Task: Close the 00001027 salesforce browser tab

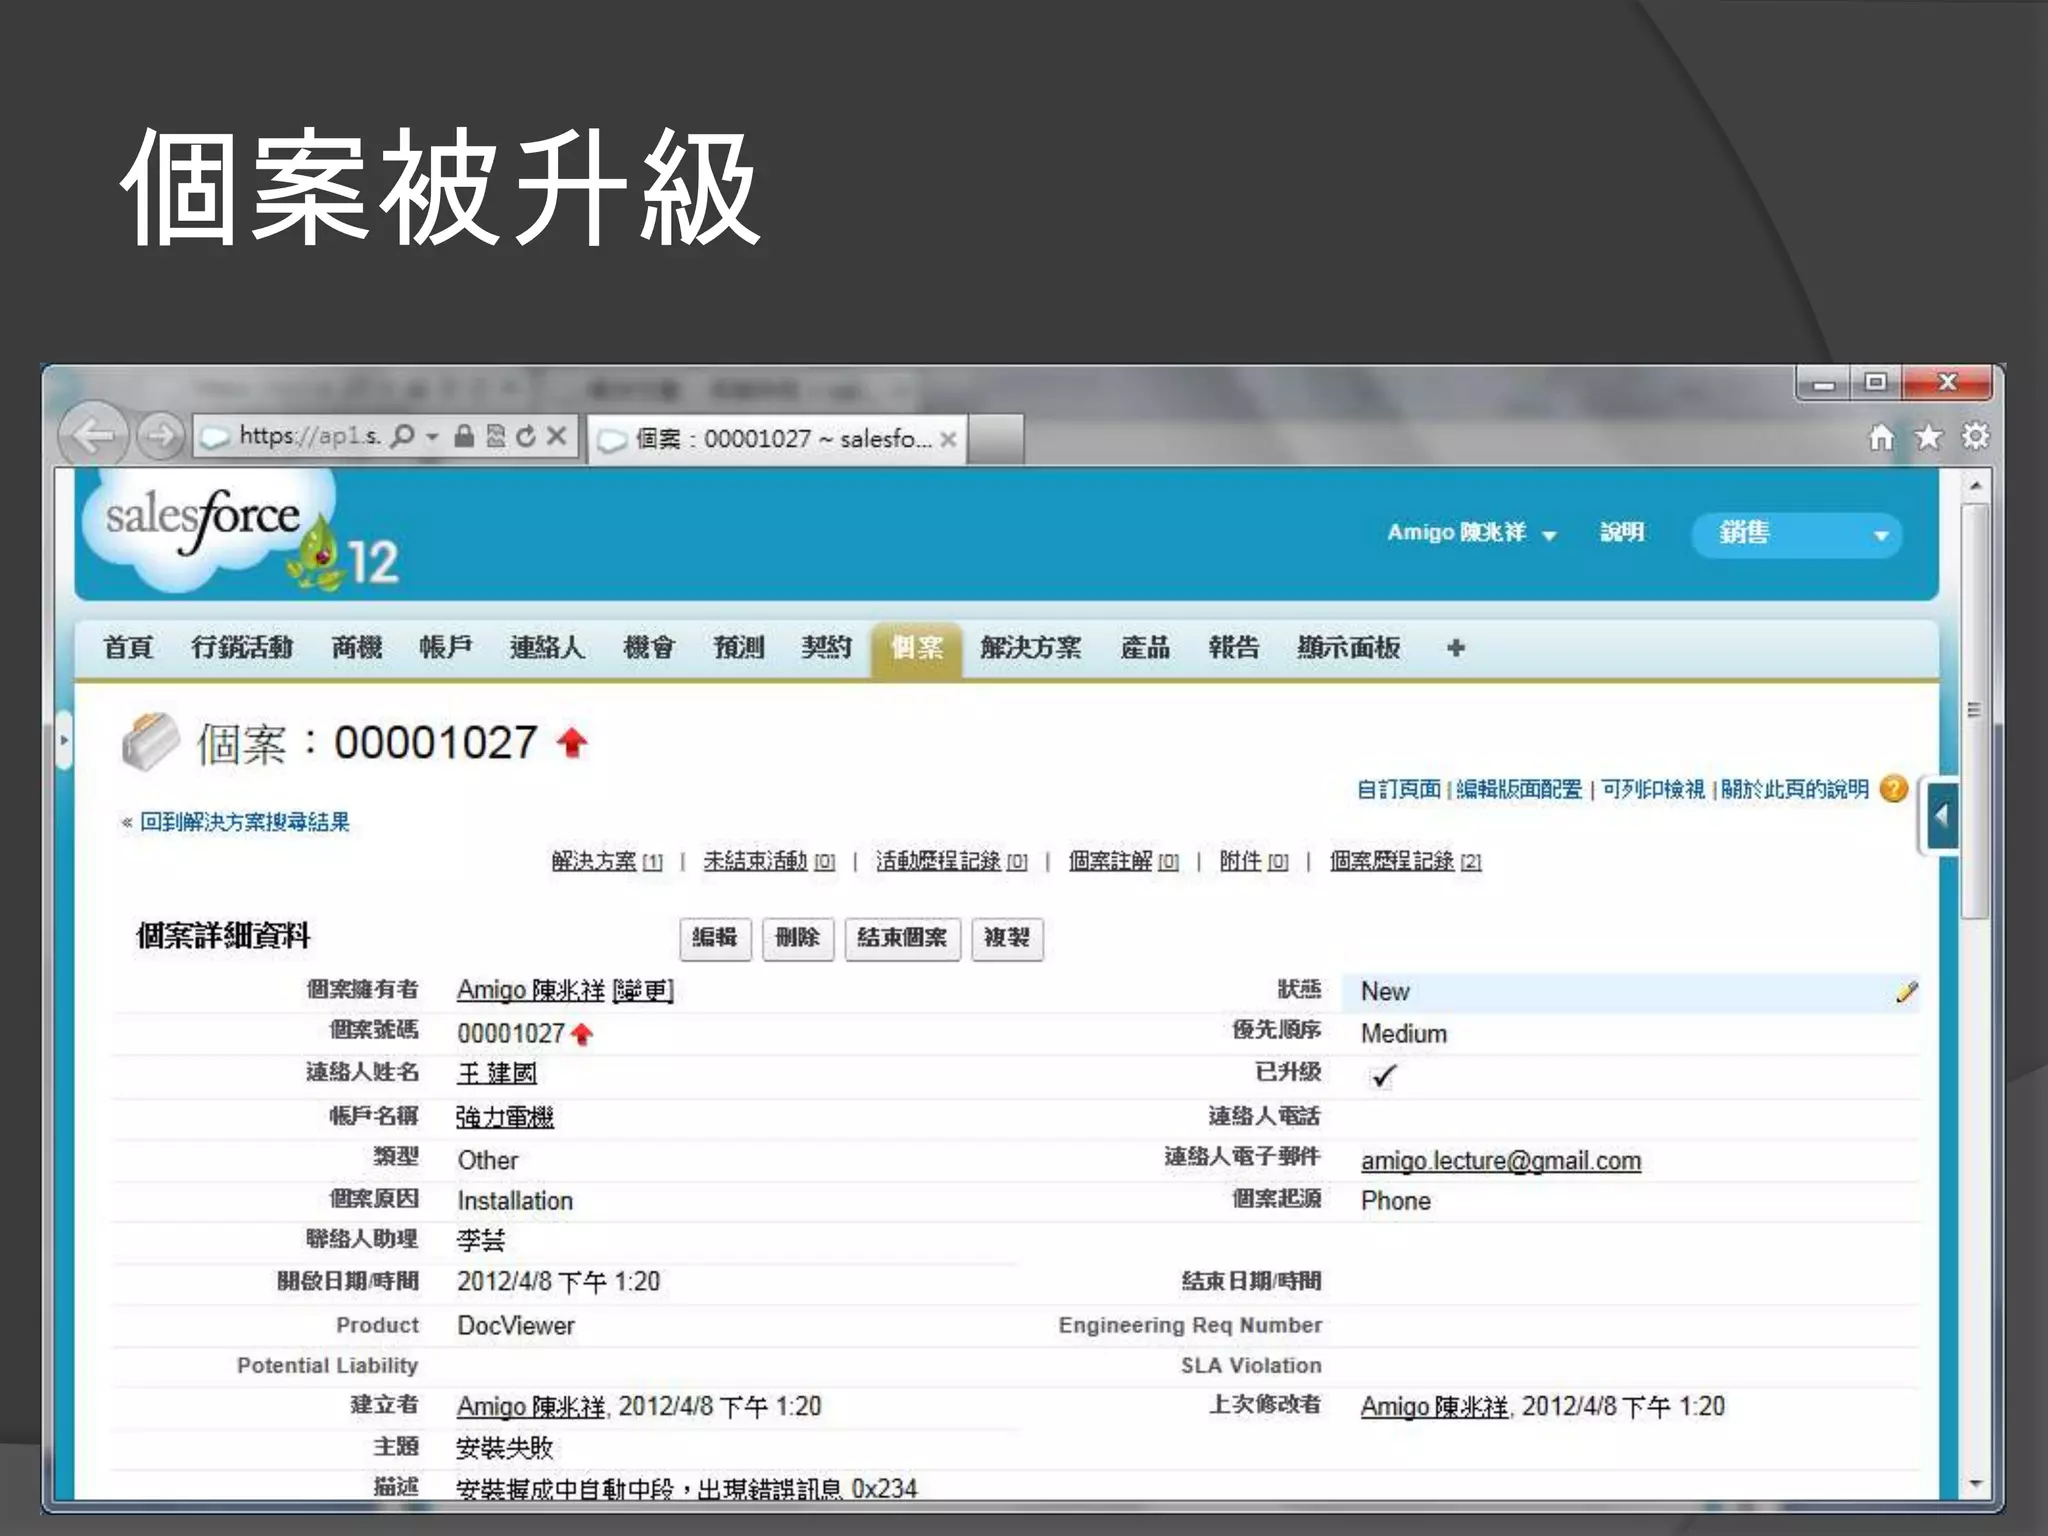Action: (948, 439)
